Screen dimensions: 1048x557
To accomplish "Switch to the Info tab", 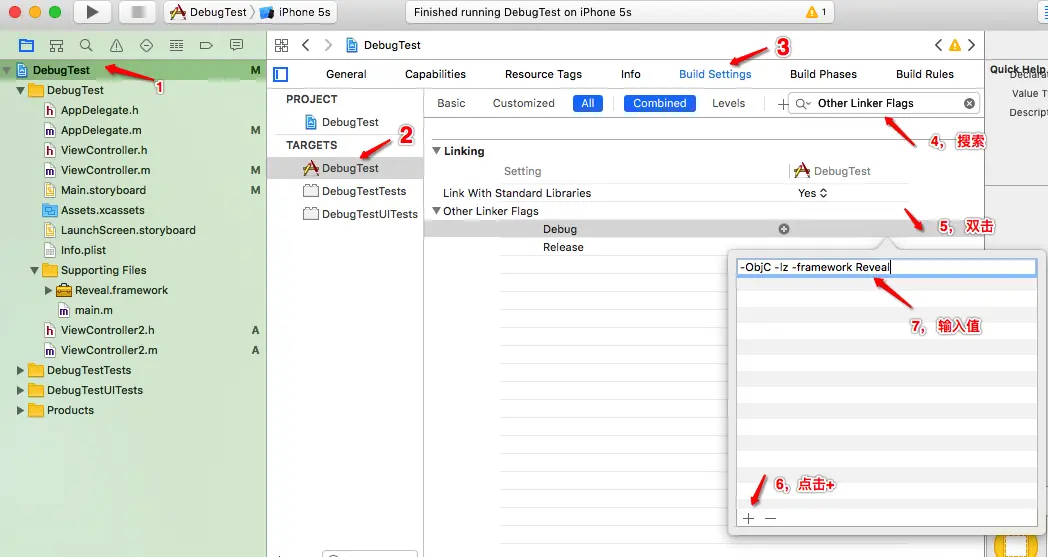I will pos(630,74).
